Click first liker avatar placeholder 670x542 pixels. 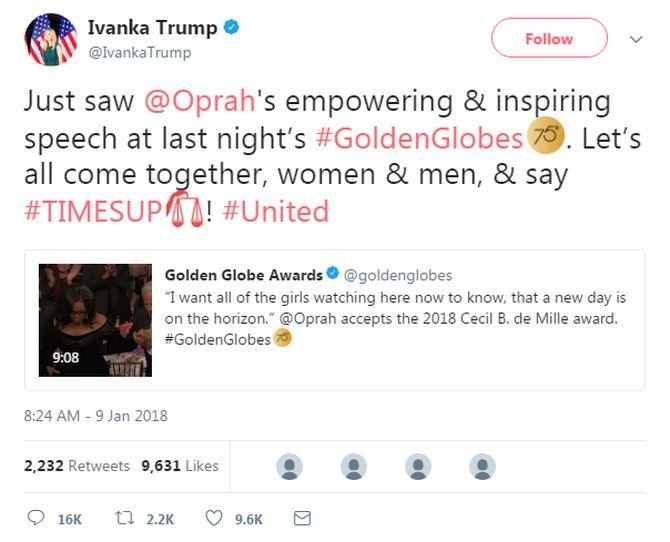pyautogui.click(x=289, y=466)
